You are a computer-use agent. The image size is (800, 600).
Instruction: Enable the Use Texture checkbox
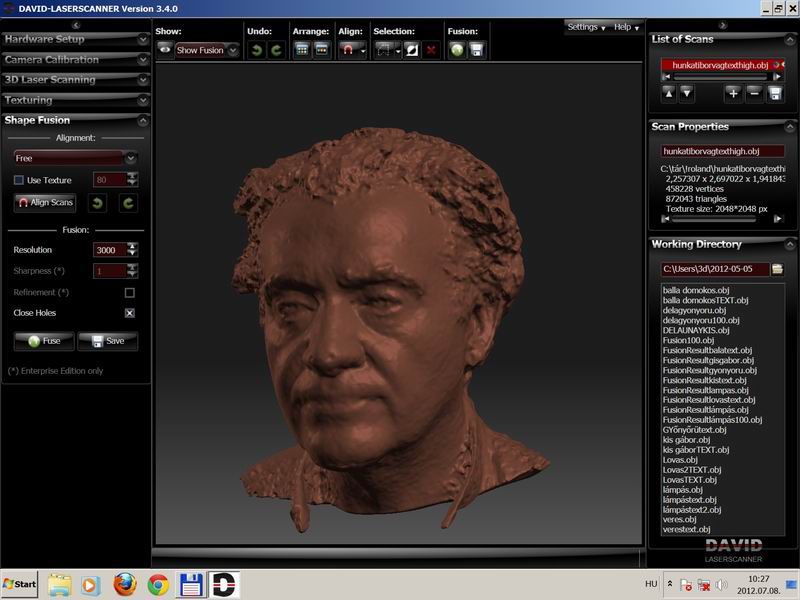point(19,180)
